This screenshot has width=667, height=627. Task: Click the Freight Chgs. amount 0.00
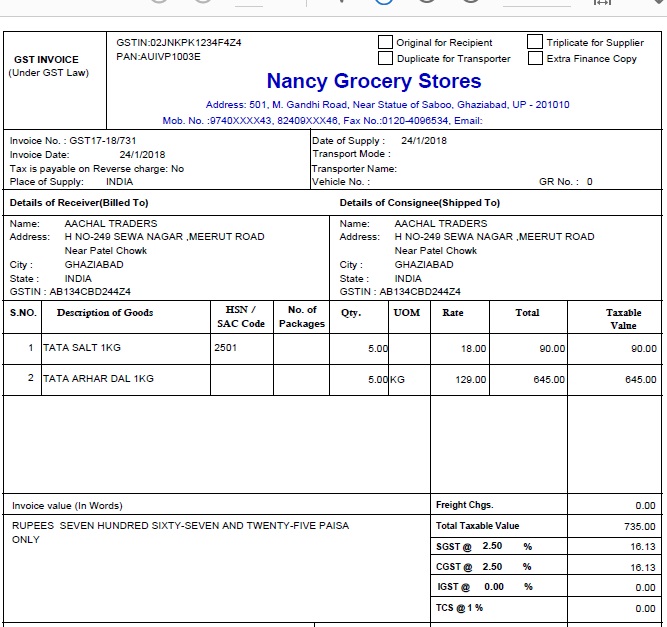tap(645, 505)
